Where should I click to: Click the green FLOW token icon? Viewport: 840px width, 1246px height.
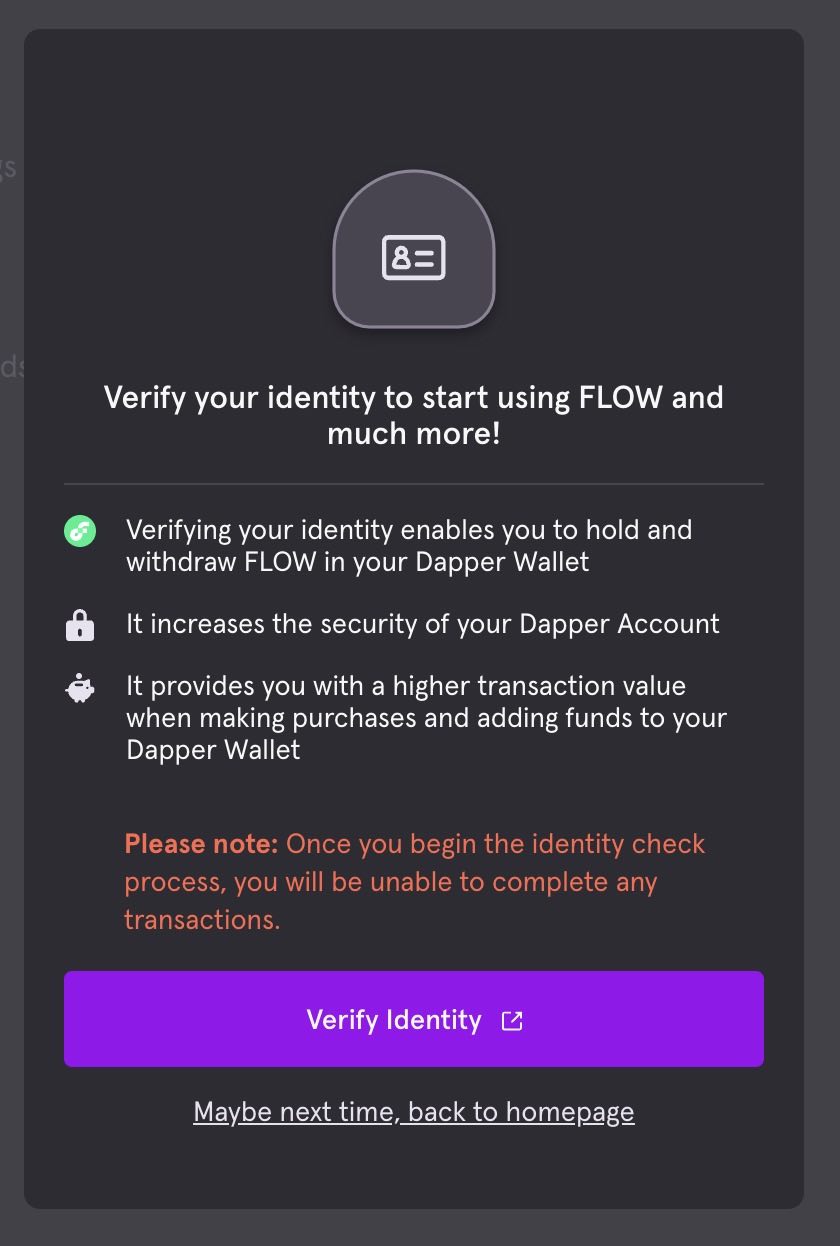pyautogui.click(x=80, y=531)
